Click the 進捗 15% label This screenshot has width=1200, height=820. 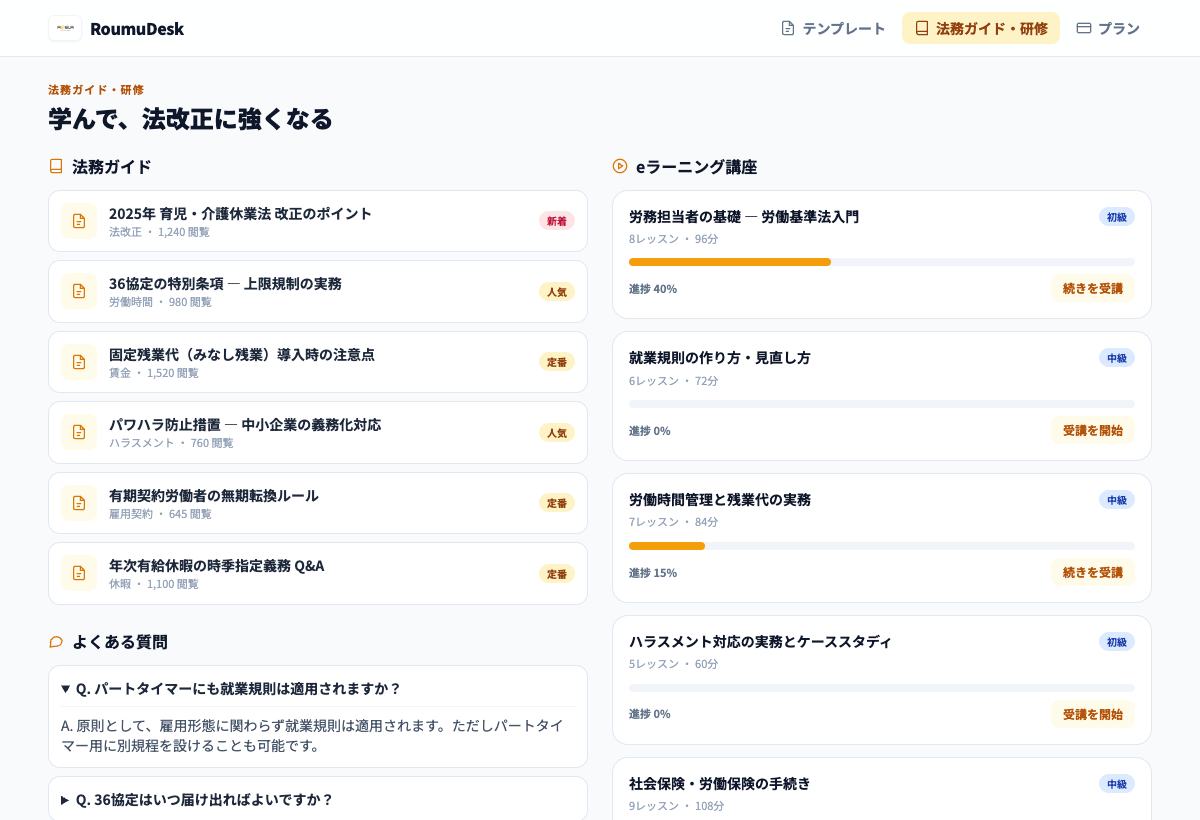click(653, 573)
